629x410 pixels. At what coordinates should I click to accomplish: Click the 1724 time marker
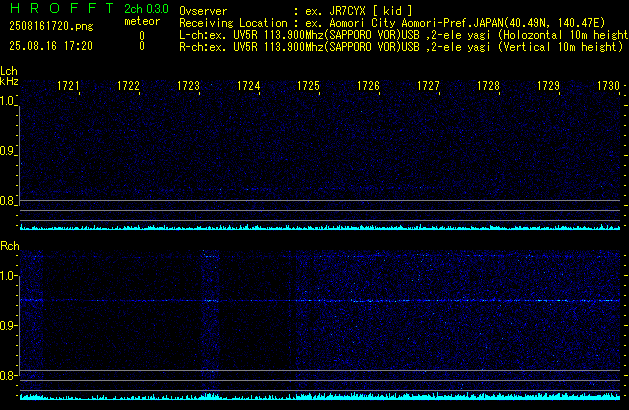coord(248,86)
